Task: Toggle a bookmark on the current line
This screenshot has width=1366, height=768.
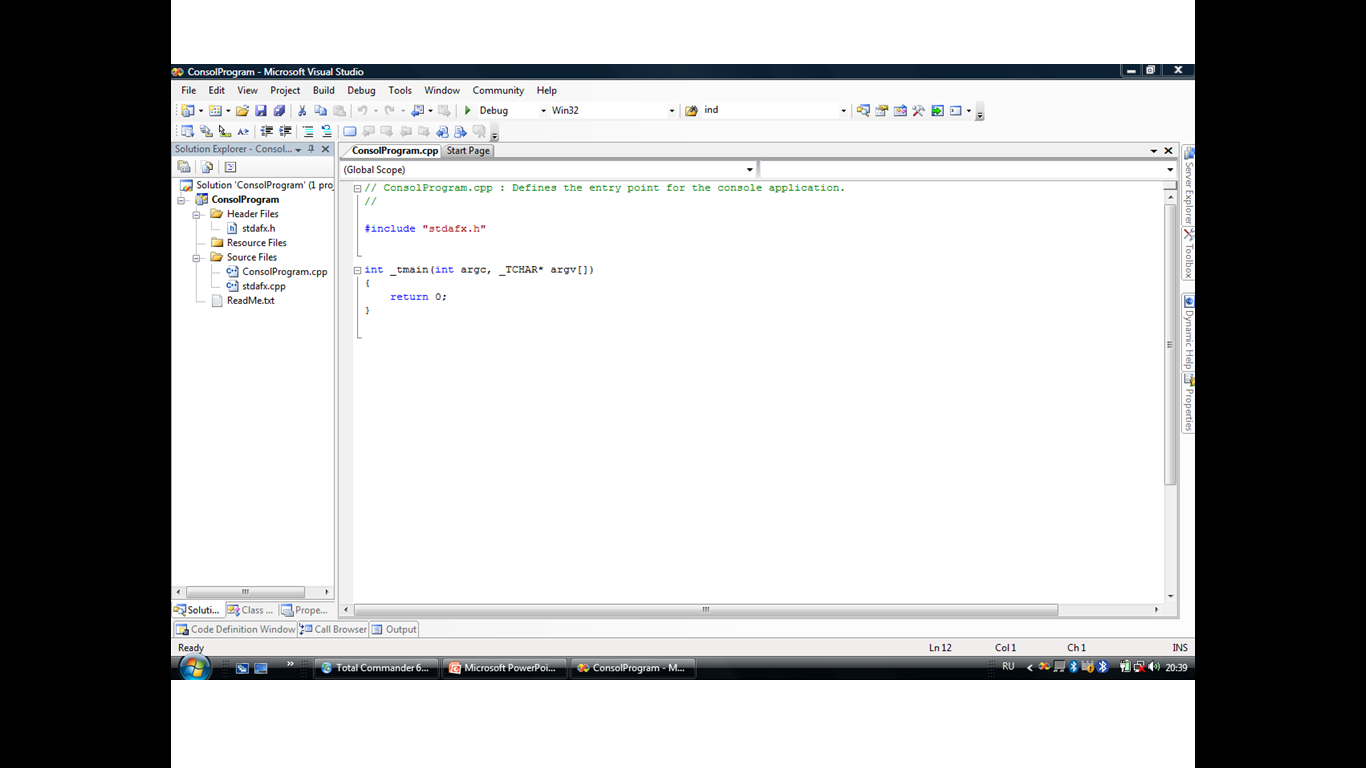Action: (349, 131)
